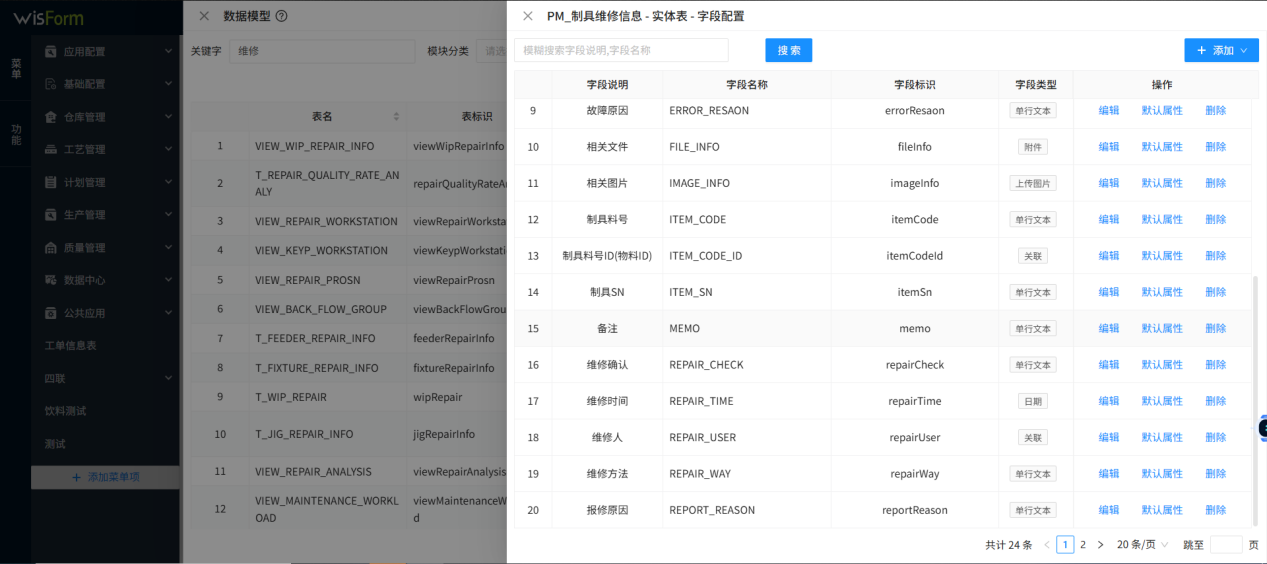Delete the 备注 MEMO field row
The width and height of the screenshot is (1267, 564).
click(x=1215, y=328)
